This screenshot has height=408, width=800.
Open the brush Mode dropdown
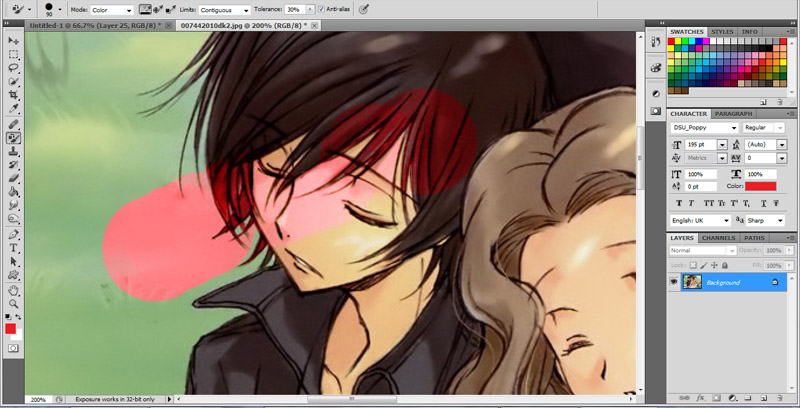(x=112, y=10)
